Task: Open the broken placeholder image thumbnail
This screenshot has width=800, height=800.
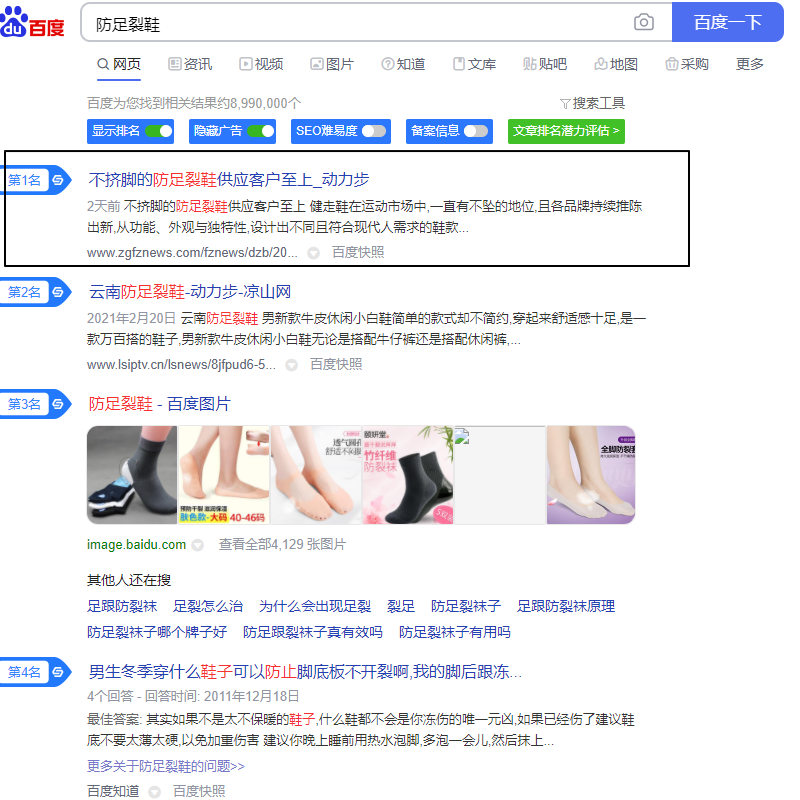Action: [x=500, y=475]
